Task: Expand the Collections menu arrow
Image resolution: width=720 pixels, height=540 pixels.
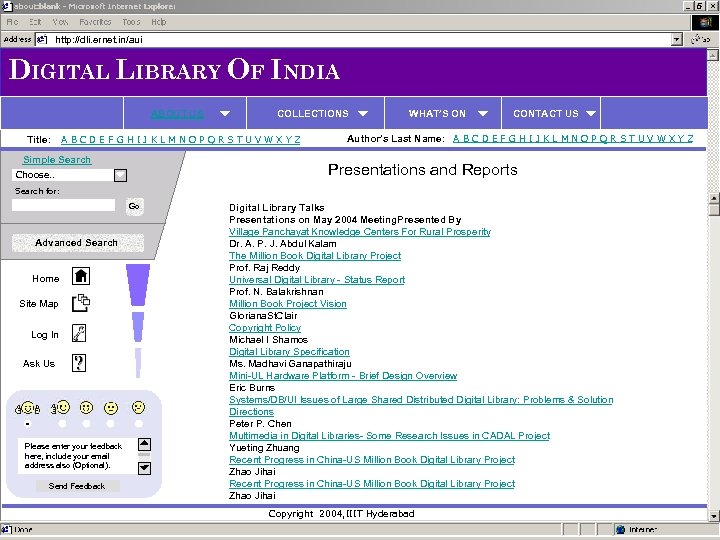Action: (363, 113)
